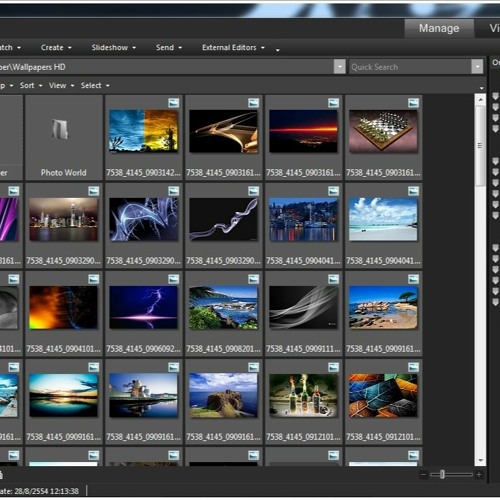Click the file-type badge on the blue harbor city thumbnail
The width and height of the screenshot is (500, 500).
333,191
